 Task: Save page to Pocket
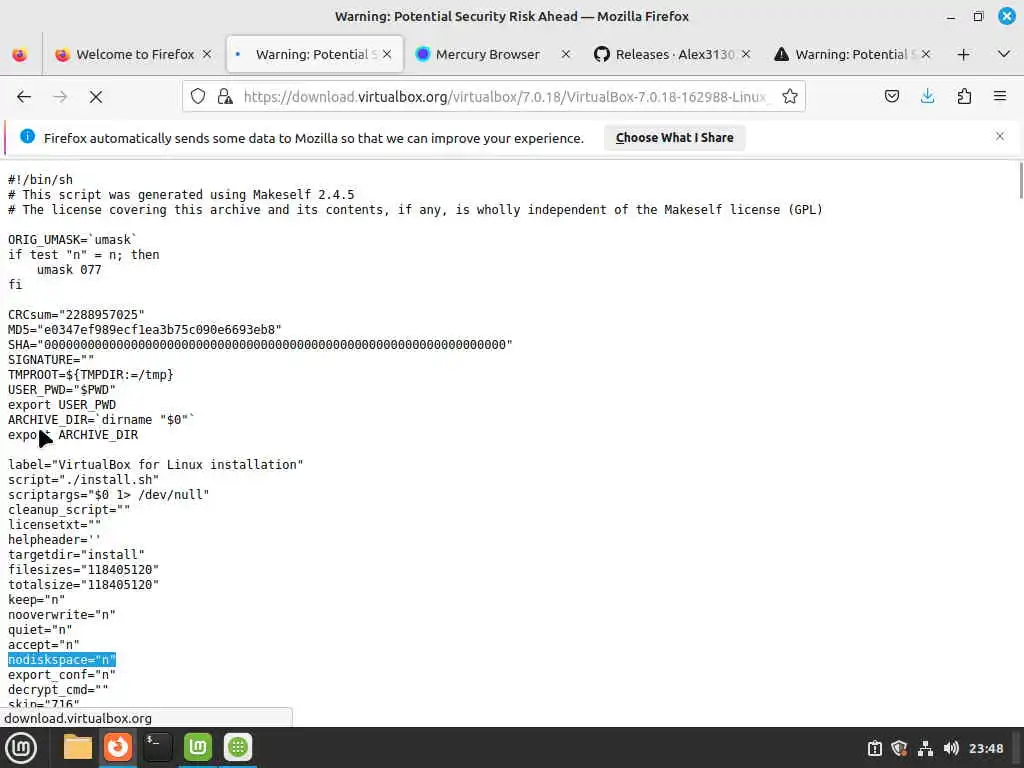click(x=891, y=97)
